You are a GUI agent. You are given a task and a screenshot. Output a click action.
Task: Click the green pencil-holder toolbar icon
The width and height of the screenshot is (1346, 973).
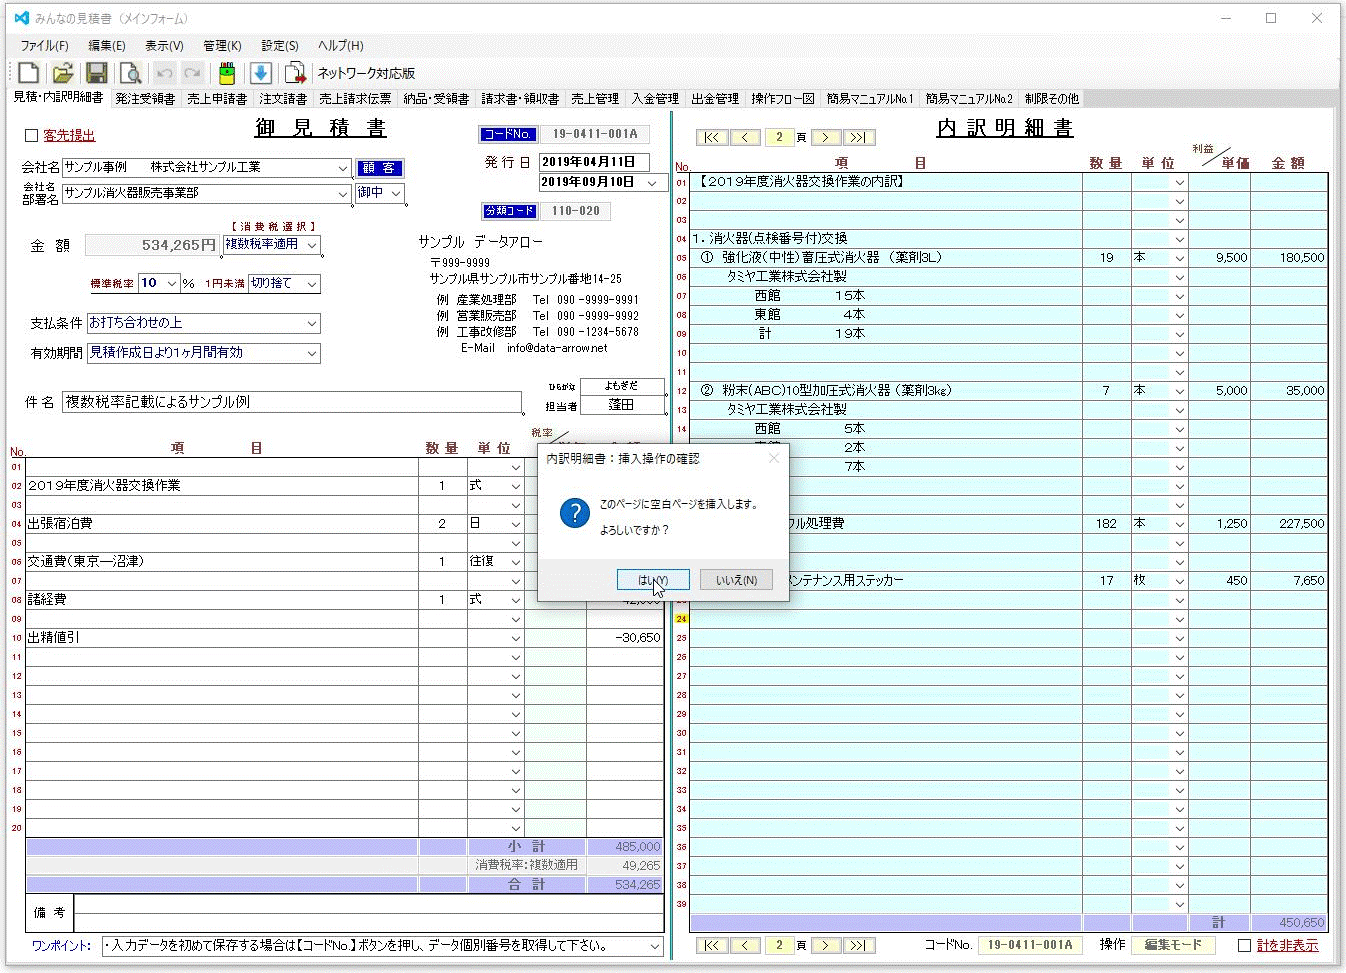227,72
